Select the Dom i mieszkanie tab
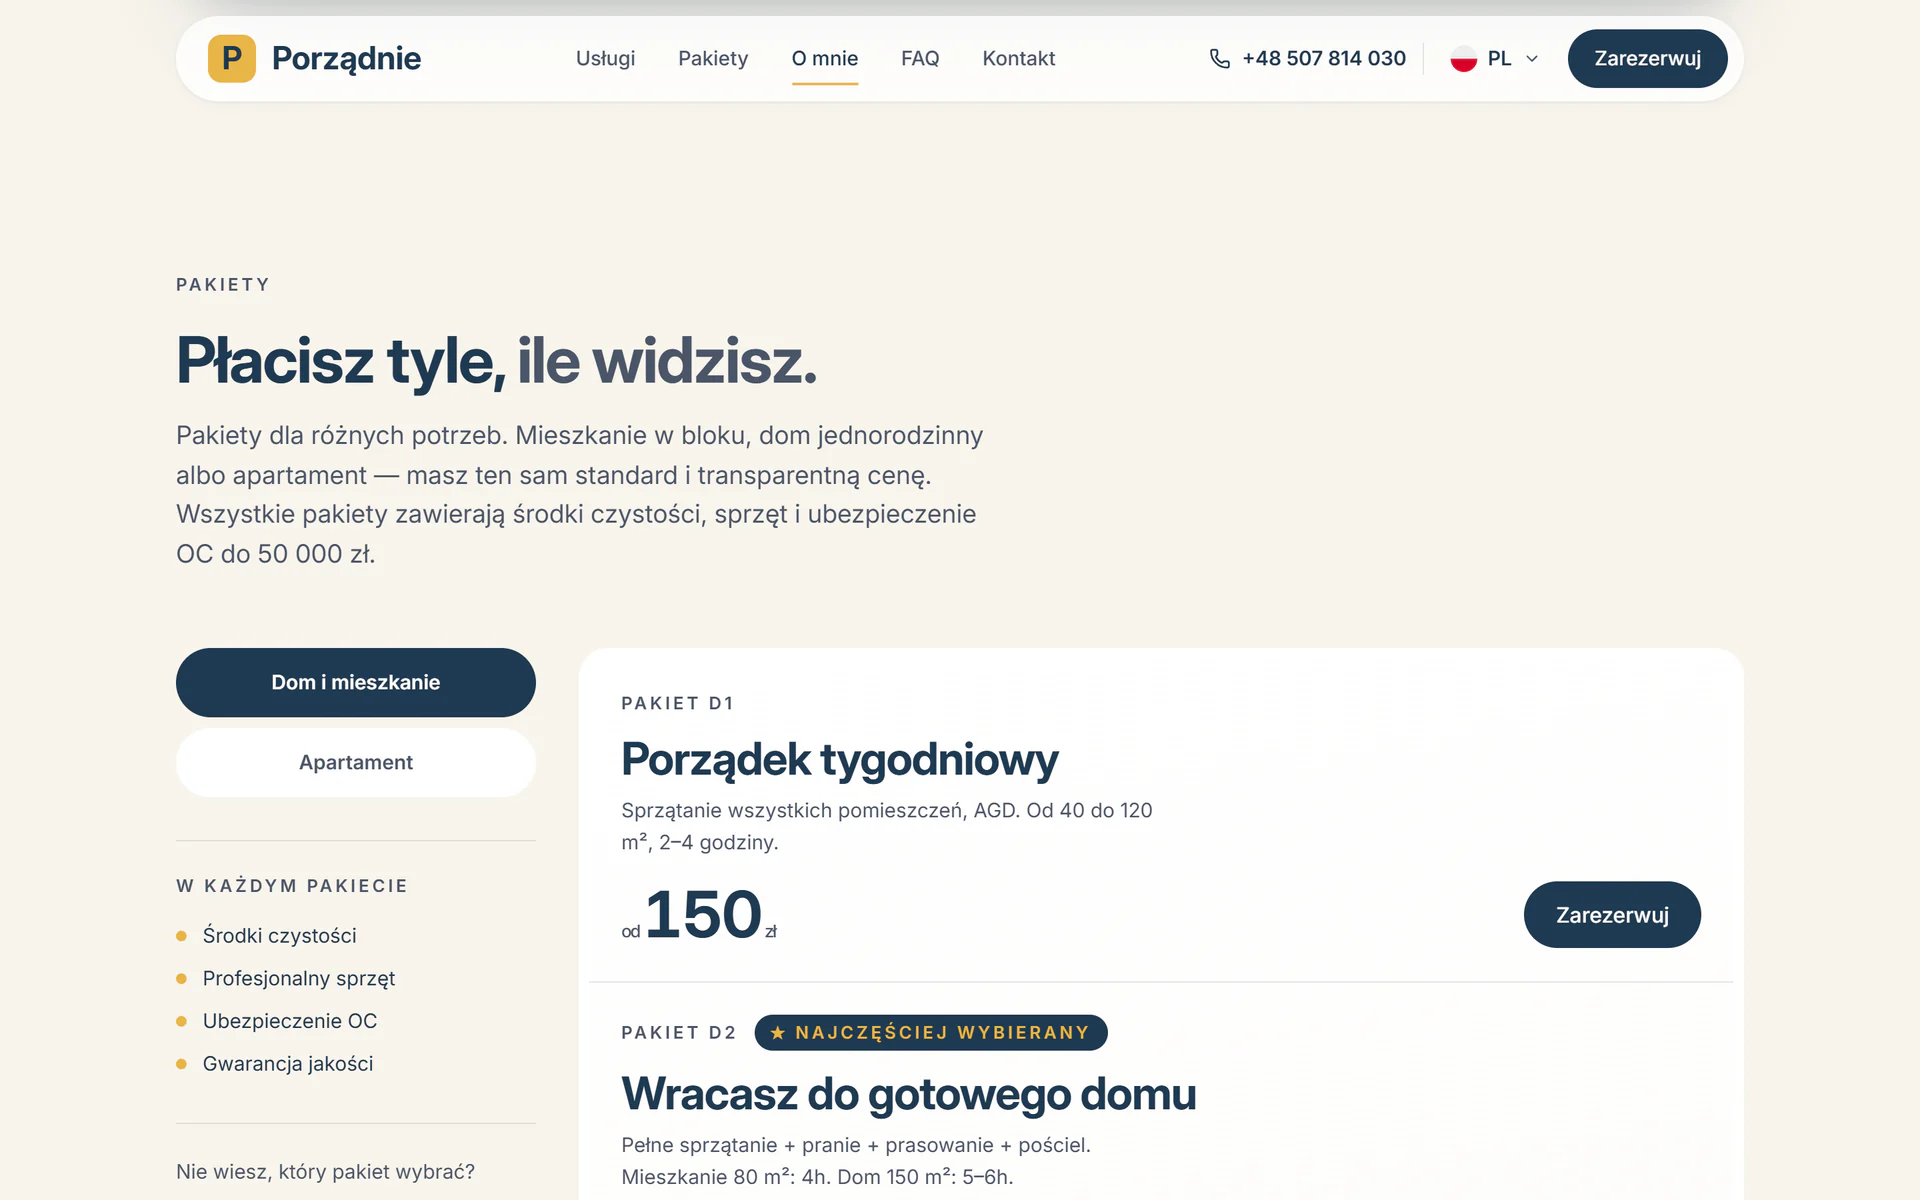The image size is (1920, 1200). 356,682
